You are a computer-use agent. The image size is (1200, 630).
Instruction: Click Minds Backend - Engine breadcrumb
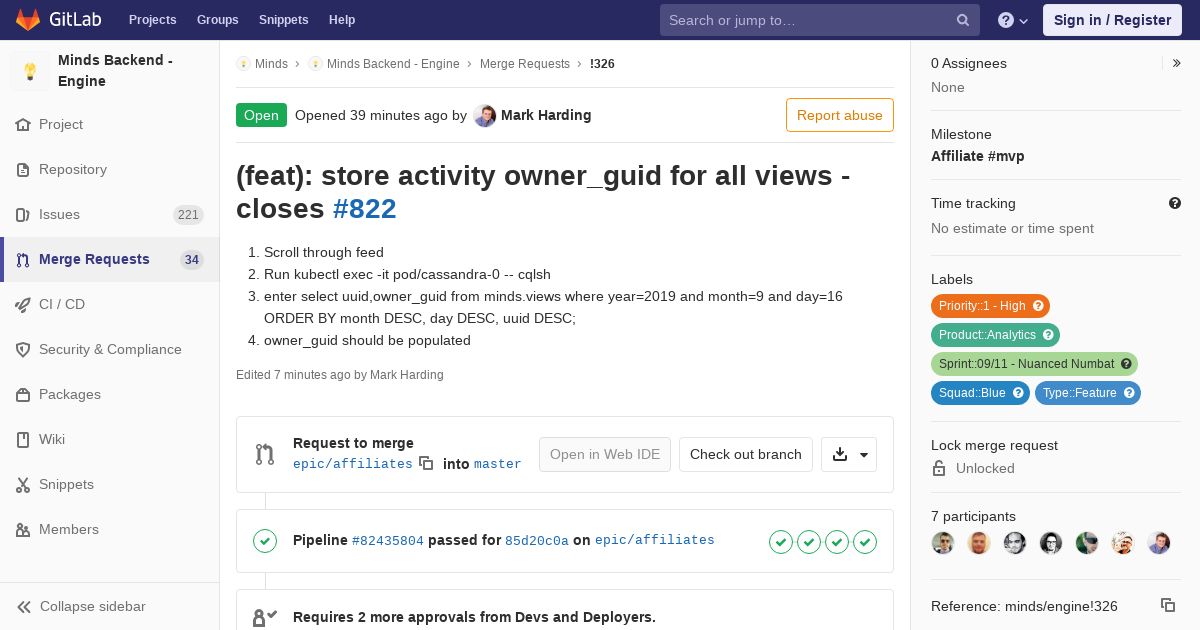[393, 64]
